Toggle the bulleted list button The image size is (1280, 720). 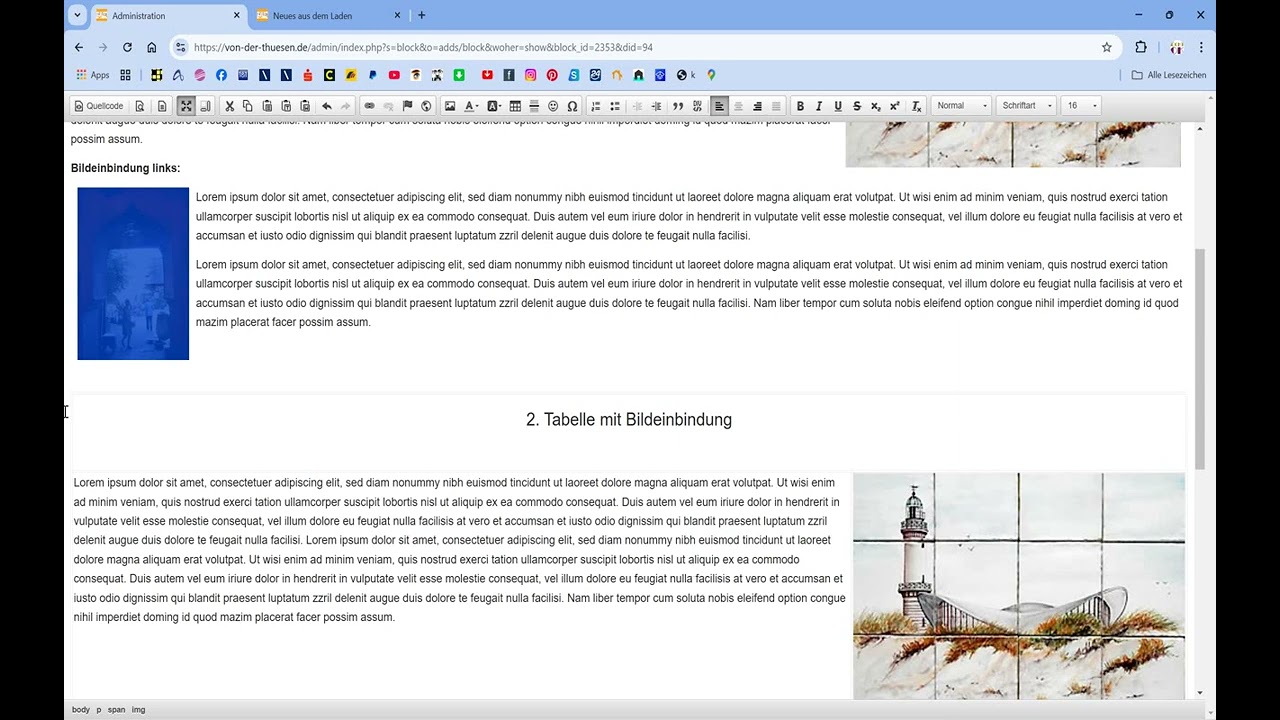pyautogui.click(x=615, y=106)
